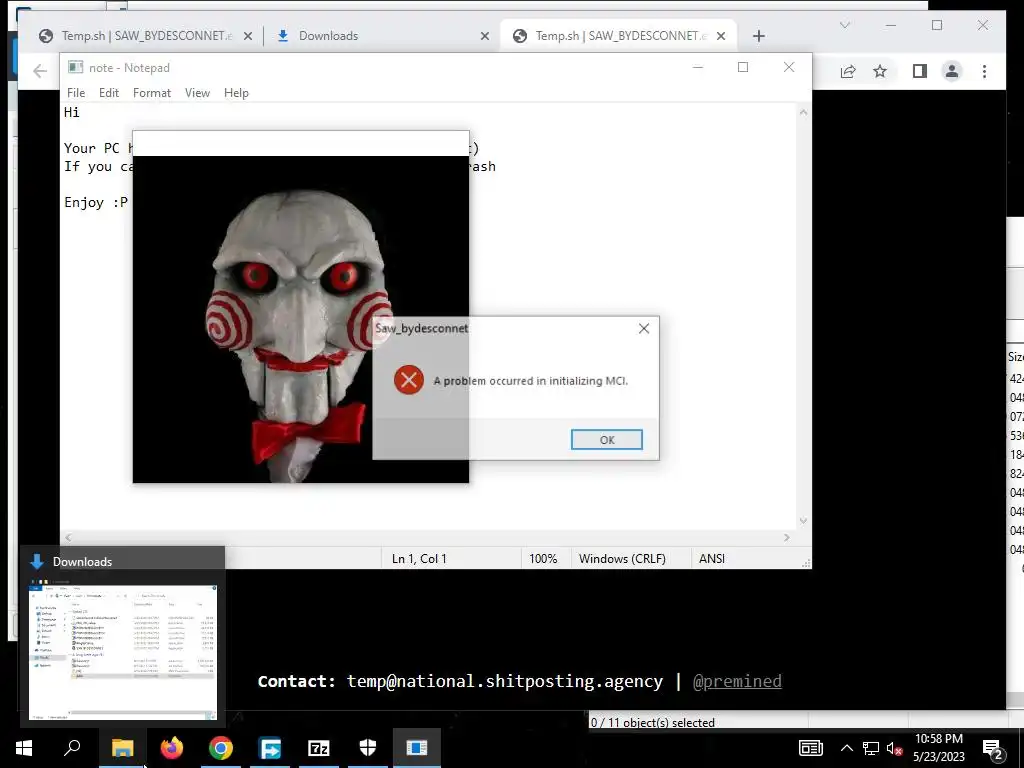Open the Format menu in Notepad

tap(152, 93)
